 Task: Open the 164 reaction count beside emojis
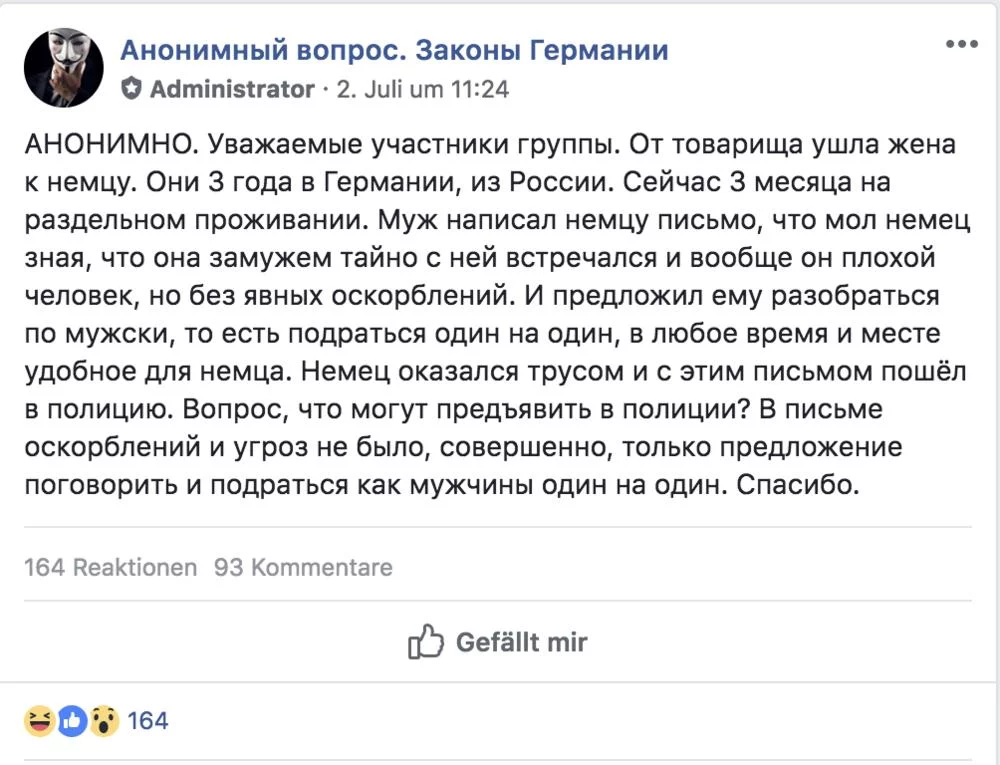pos(148,720)
